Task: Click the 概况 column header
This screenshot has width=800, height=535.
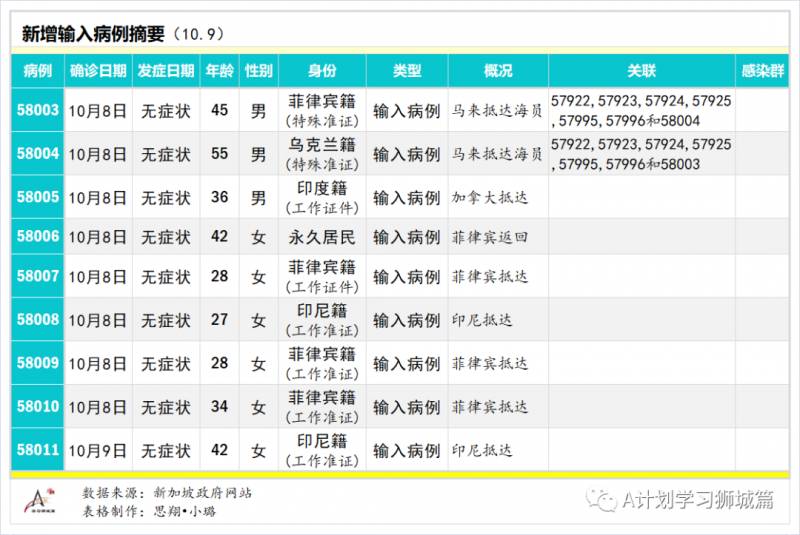Action: [498, 70]
